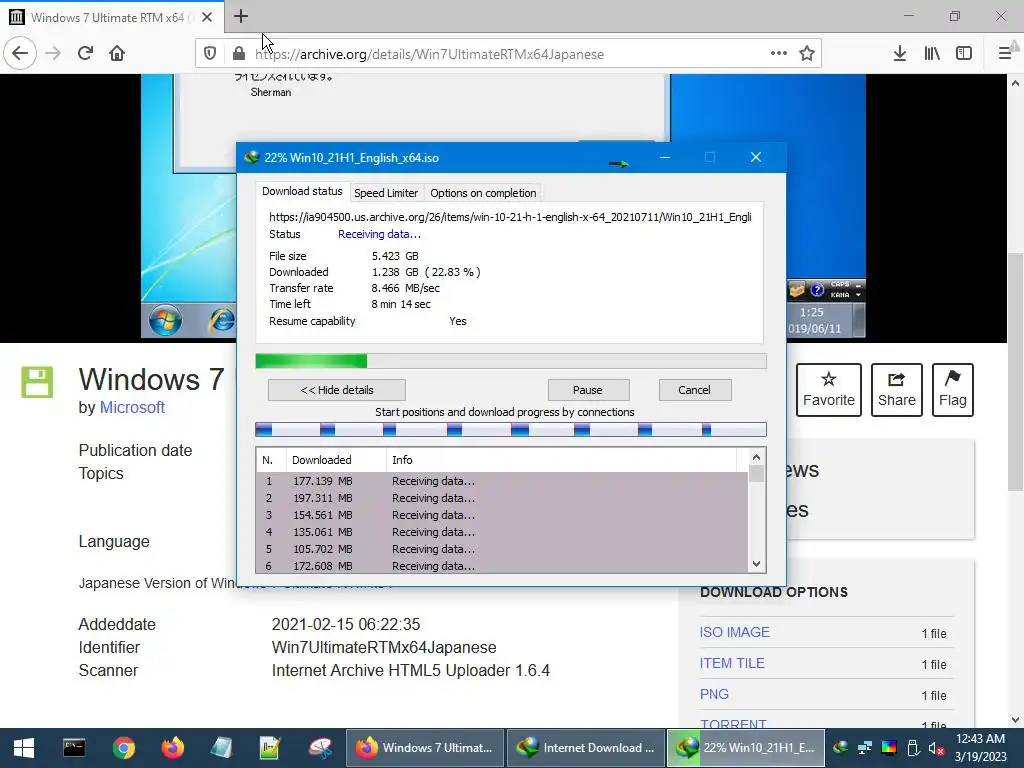
Task: Click the Firefox forward arrow
Action: [53, 54]
